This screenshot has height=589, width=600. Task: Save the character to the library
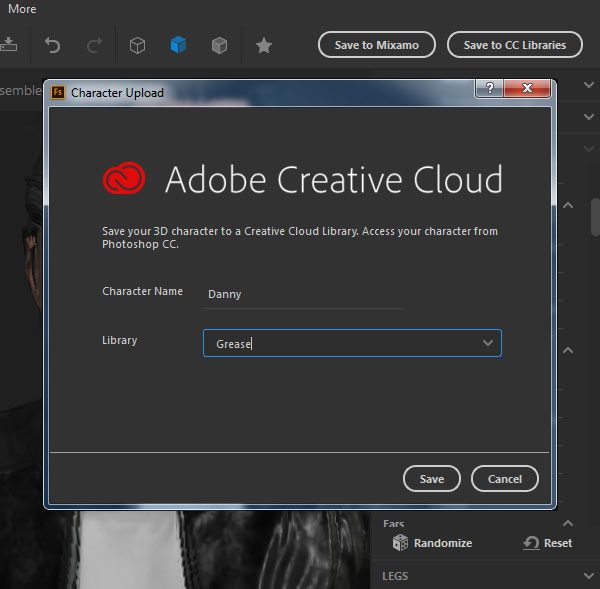coord(432,478)
